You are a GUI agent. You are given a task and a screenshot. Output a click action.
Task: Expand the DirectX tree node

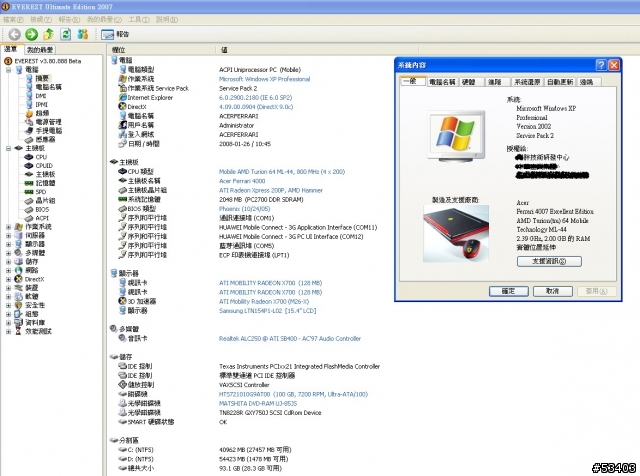[8, 279]
